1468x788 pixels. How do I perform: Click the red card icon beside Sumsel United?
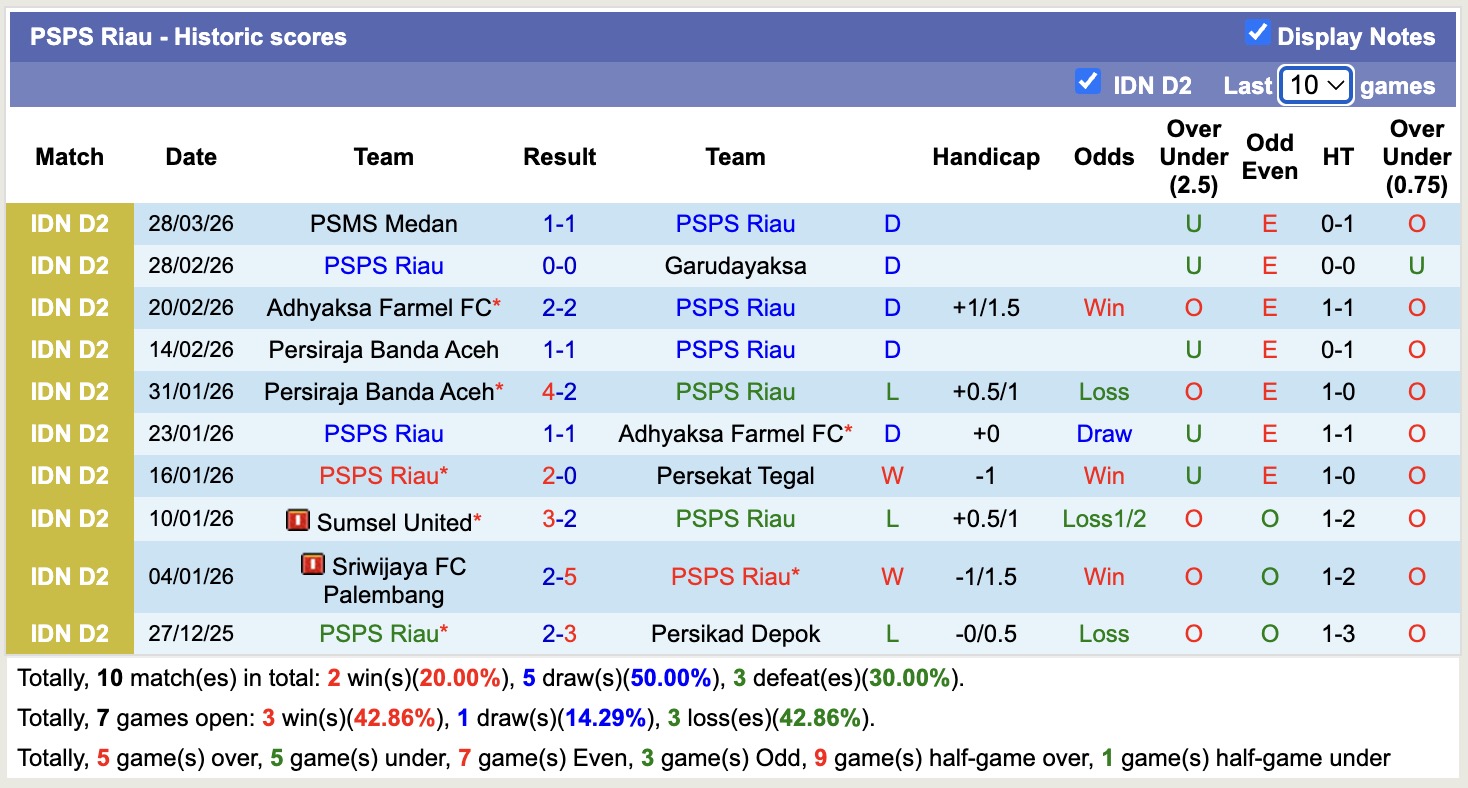[x=297, y=520]
